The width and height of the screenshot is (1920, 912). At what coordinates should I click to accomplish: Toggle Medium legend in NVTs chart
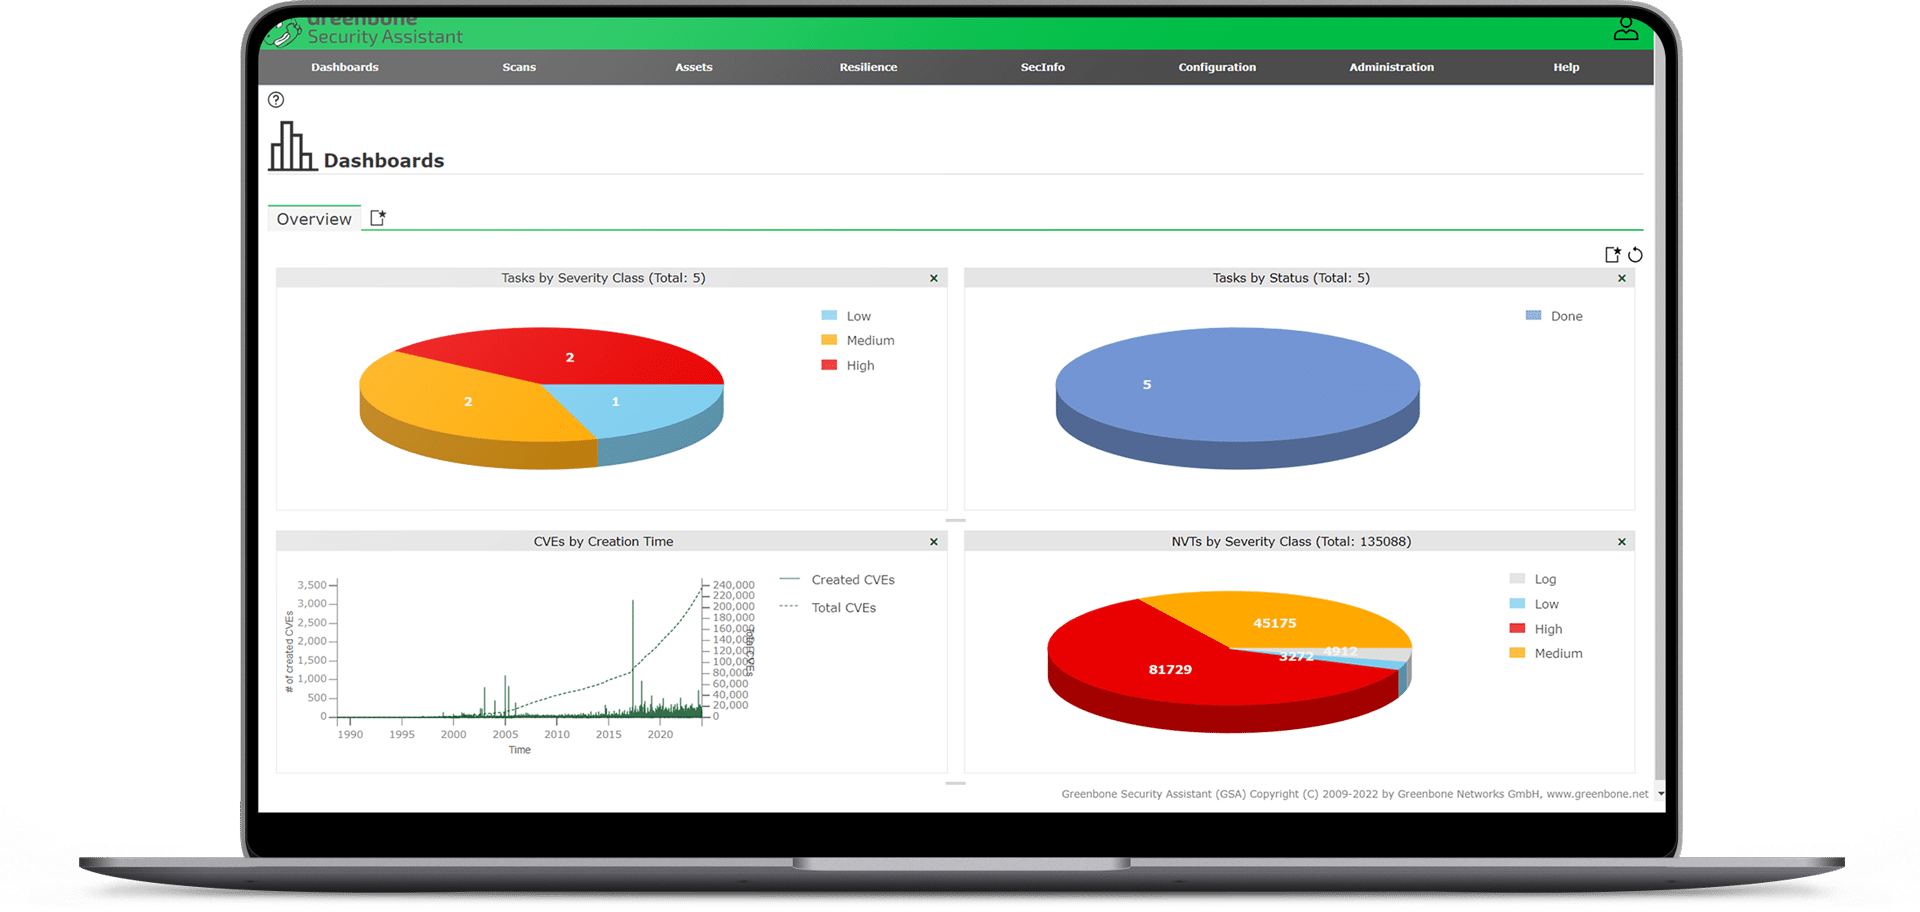coord(1546,653)
